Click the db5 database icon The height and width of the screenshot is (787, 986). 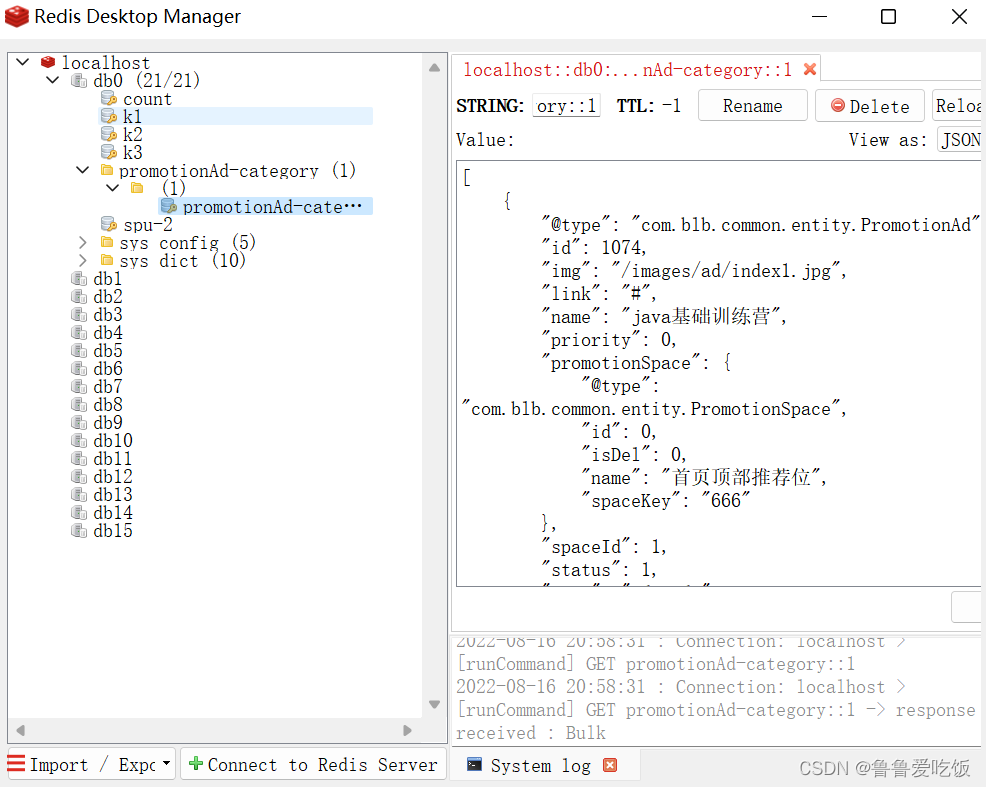pos(79,351)
